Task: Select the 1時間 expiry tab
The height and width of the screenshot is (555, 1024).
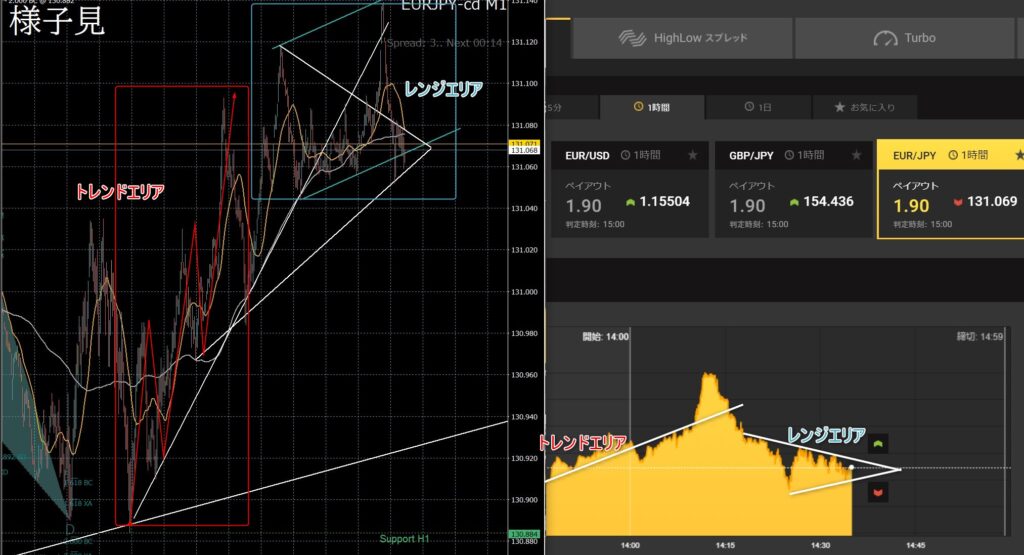Action: [652, 107]
